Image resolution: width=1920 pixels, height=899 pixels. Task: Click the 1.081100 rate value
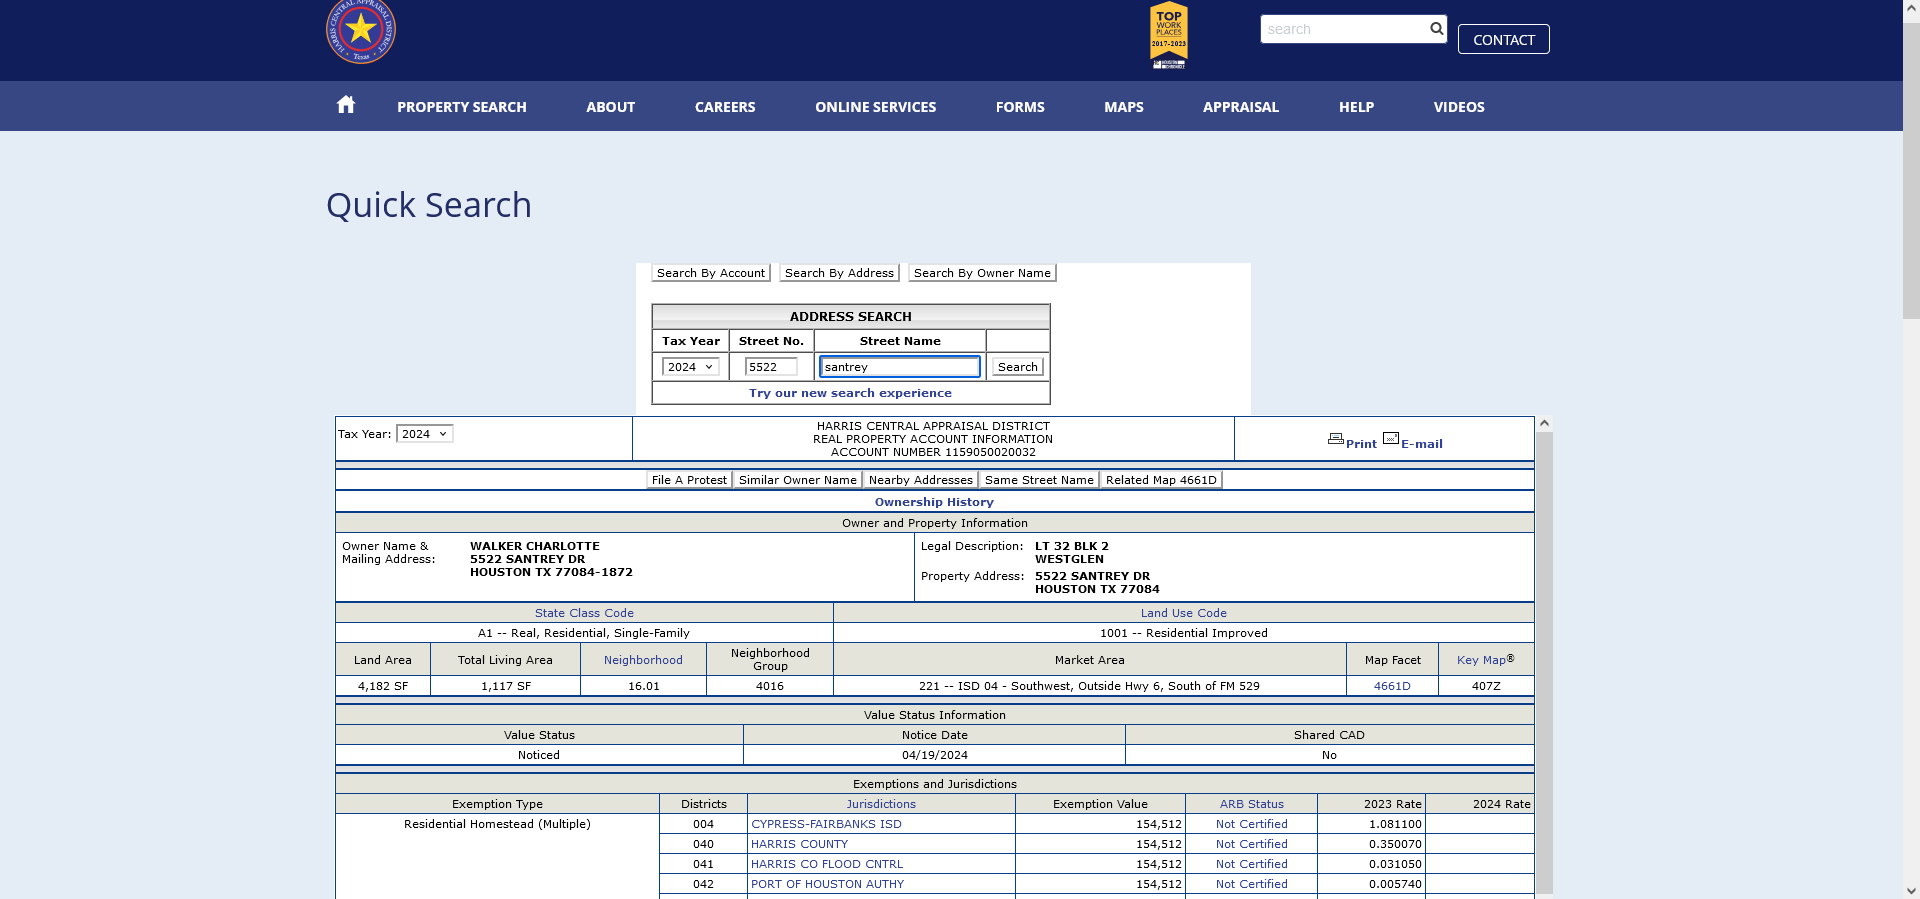[1395, 824]
